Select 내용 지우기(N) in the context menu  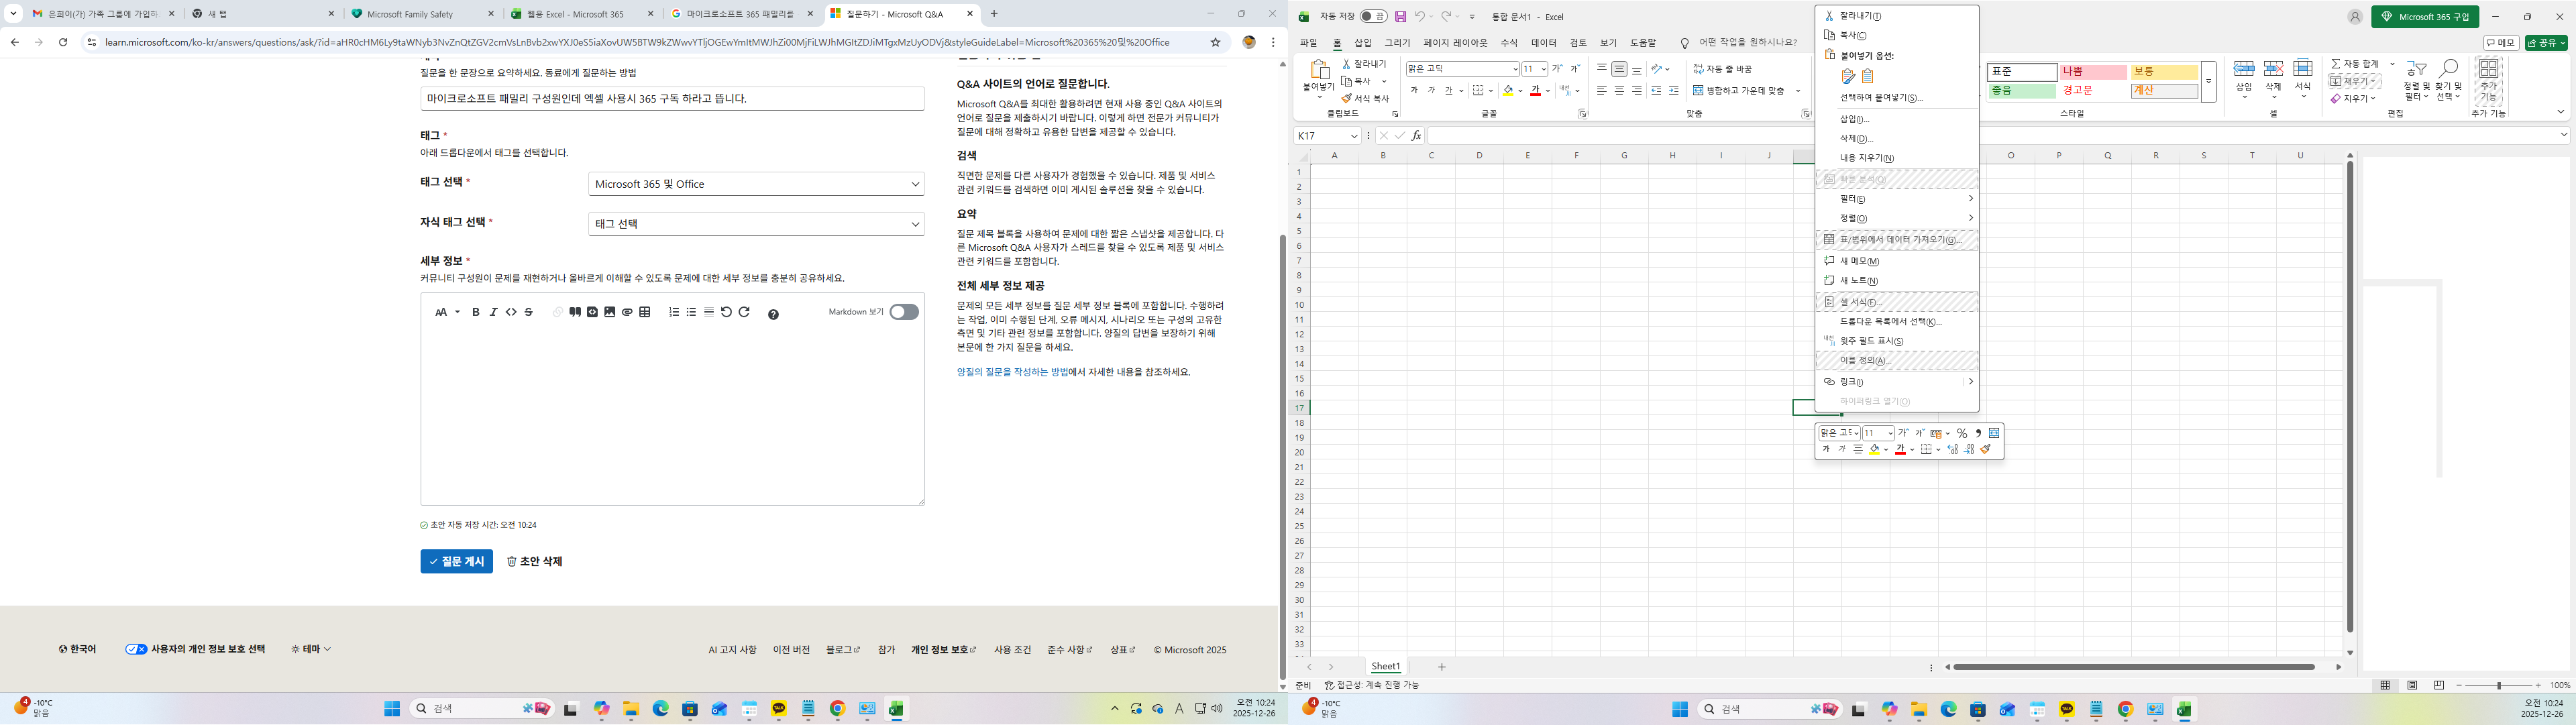[1896, 158]
